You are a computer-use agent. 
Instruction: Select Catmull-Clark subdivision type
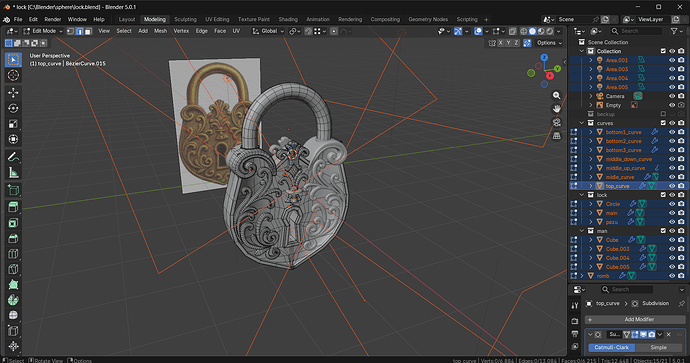[x=612, y=347]
